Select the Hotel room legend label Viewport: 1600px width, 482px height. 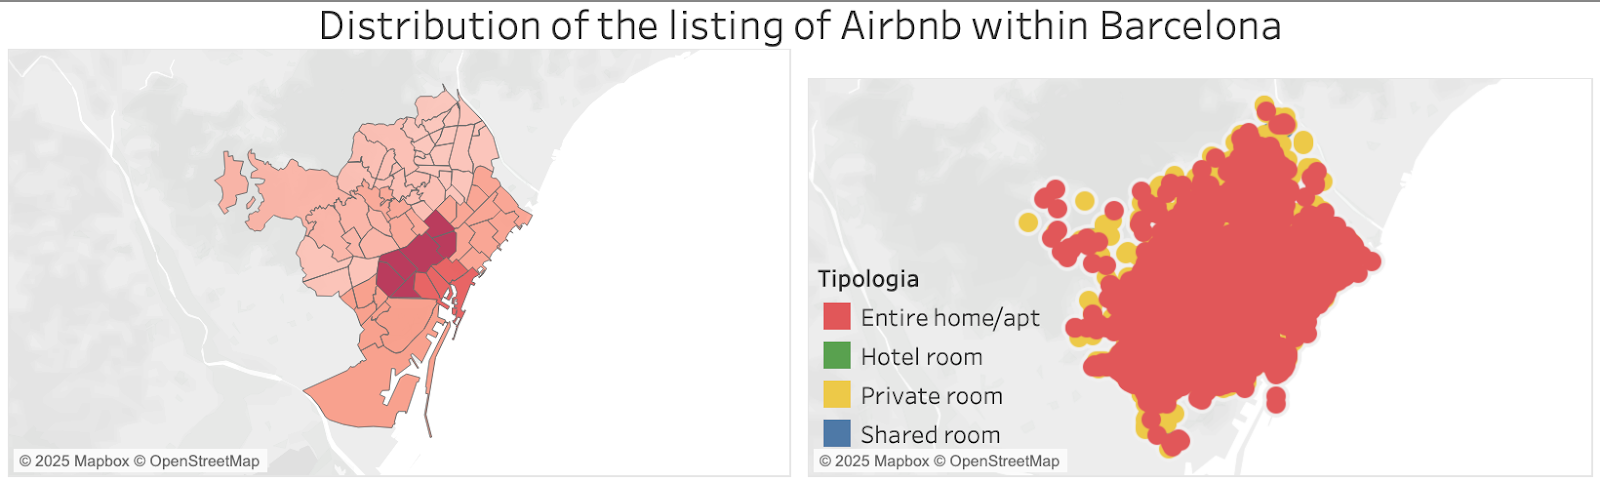[x=922, y=357]
